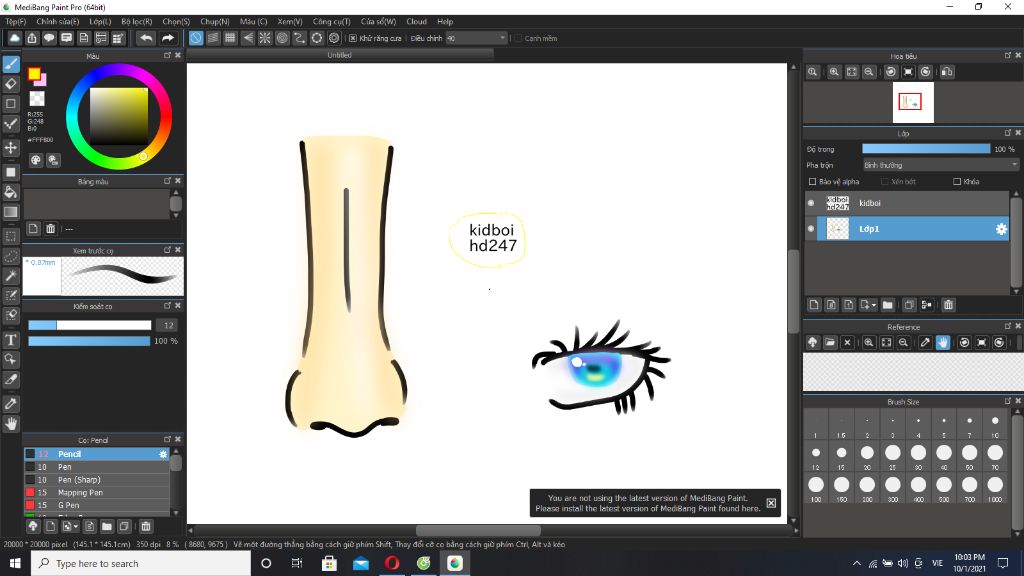Enable the Cạnh mềm checkbox
Screen dimensions: 1024x576
(518, 39)
